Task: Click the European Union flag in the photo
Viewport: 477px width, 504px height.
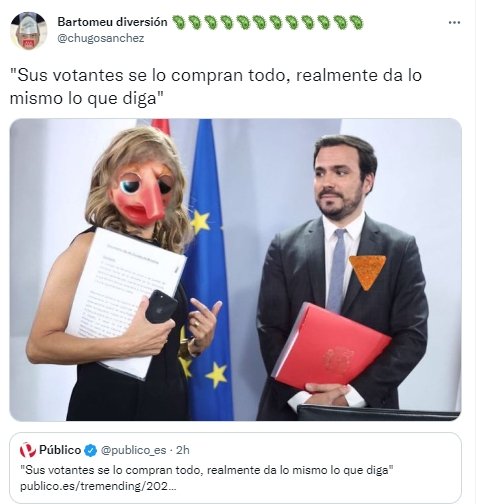Action: (209, 269)
